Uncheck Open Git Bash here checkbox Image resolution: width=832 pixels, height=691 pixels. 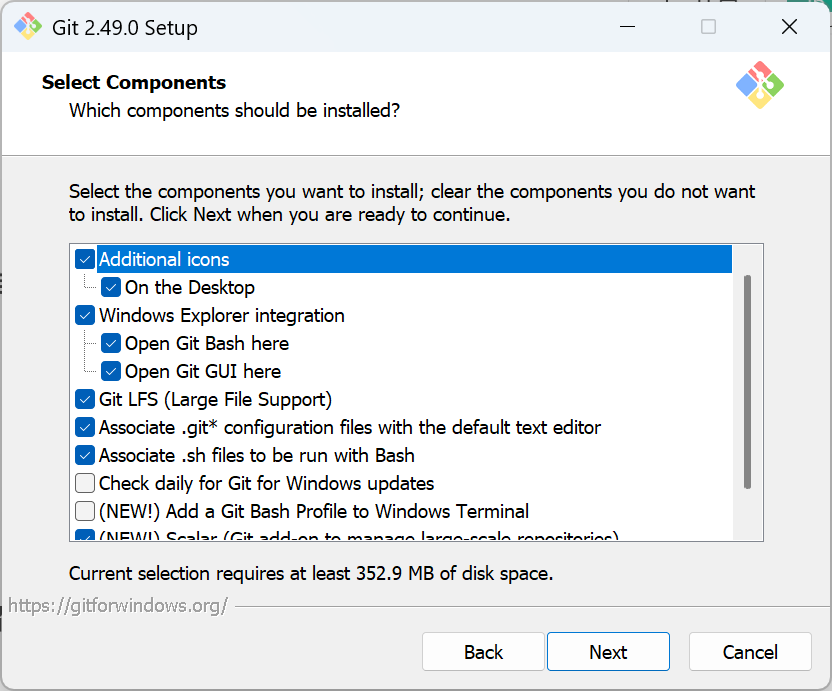click(110, 343)
